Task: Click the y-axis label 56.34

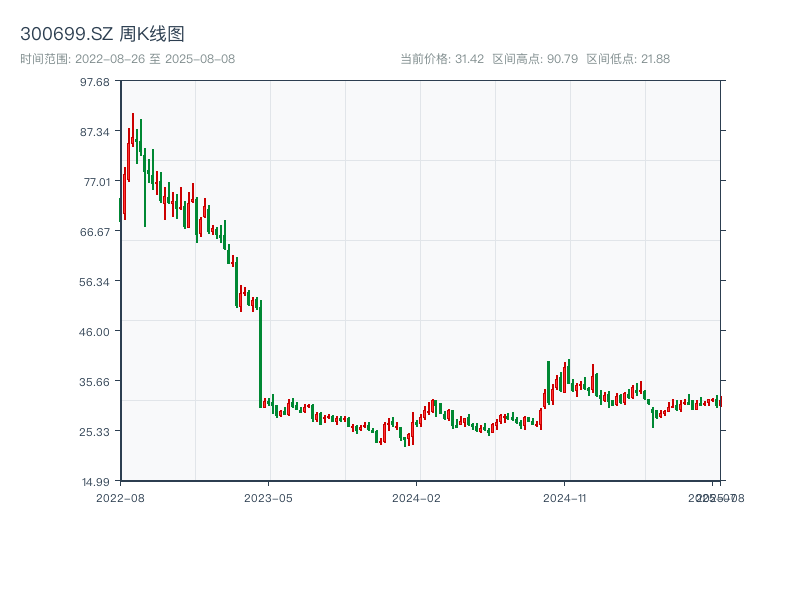Action: (x=95, y=282)
